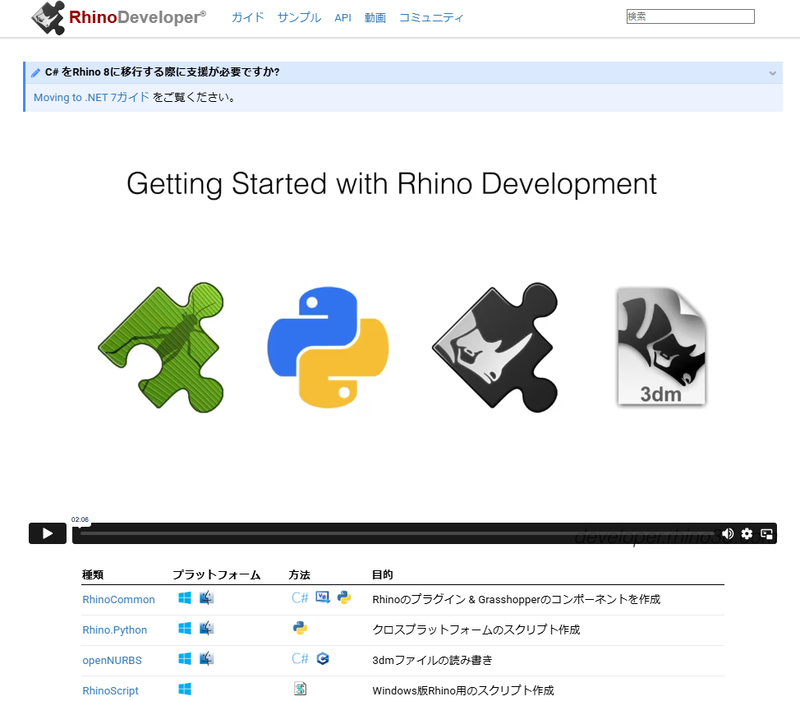Image resolution: width=800 pixels, height=701 pixels.
Task: Open the RhinoScript link
Action: (110, 691)
